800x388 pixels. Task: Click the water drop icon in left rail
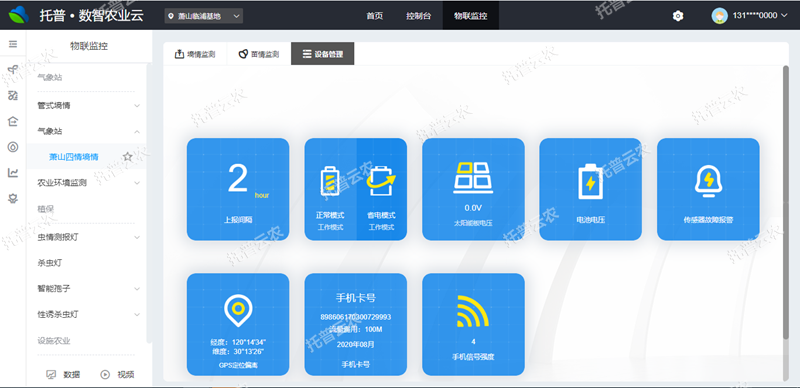13,147
